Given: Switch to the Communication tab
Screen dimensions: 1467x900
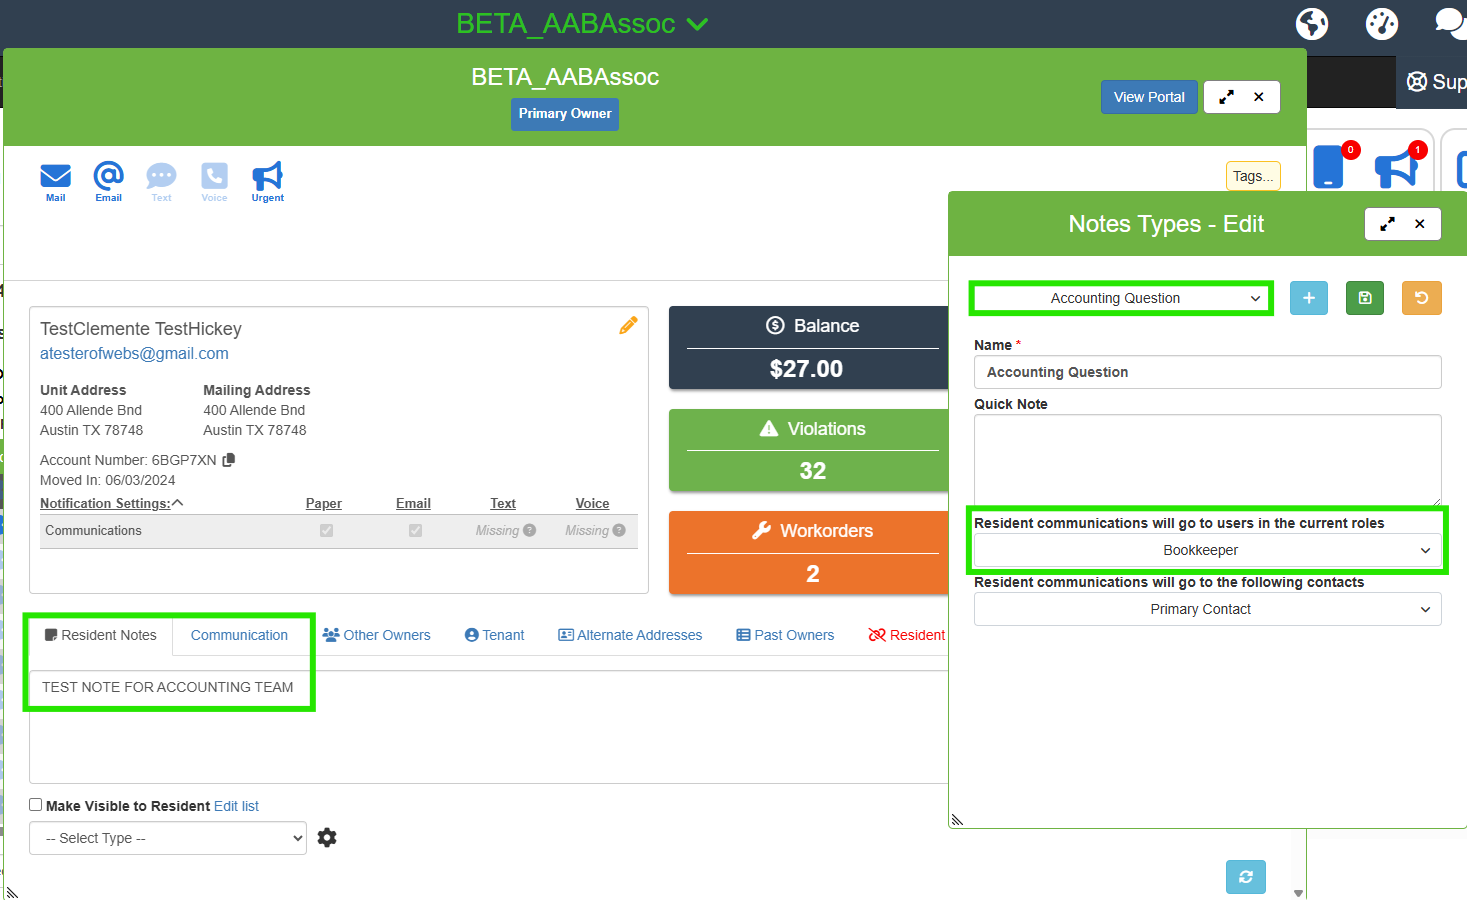Looking at the screenshot, I should tap(239, 636).
